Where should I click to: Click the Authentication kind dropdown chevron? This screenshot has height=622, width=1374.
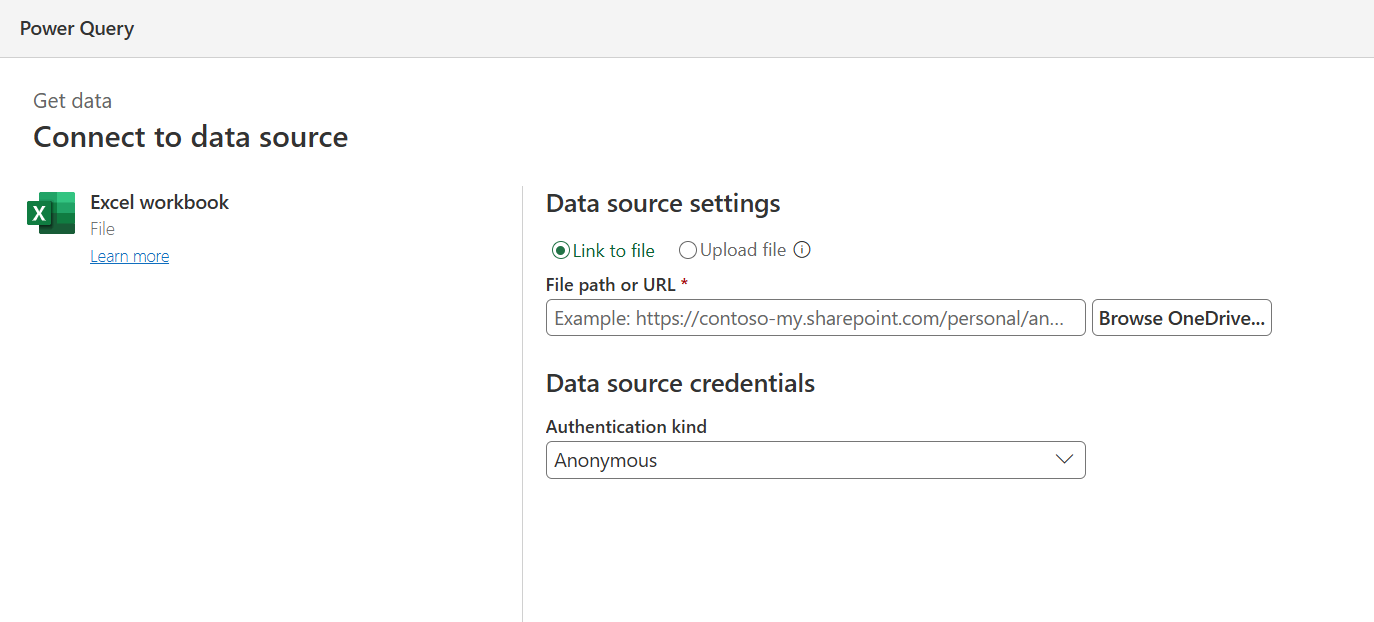point(1064,459)
